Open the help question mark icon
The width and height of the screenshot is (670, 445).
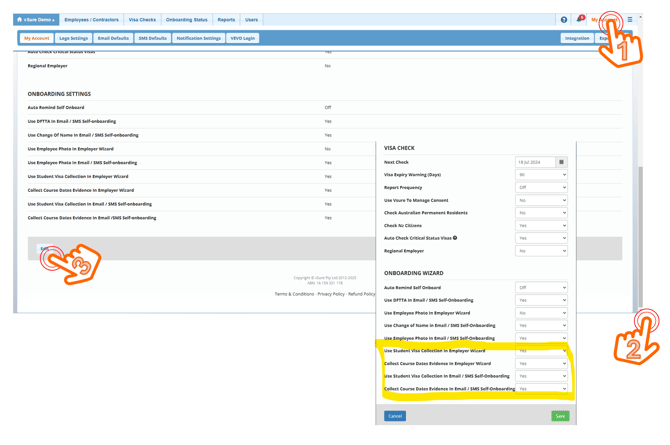564,19
